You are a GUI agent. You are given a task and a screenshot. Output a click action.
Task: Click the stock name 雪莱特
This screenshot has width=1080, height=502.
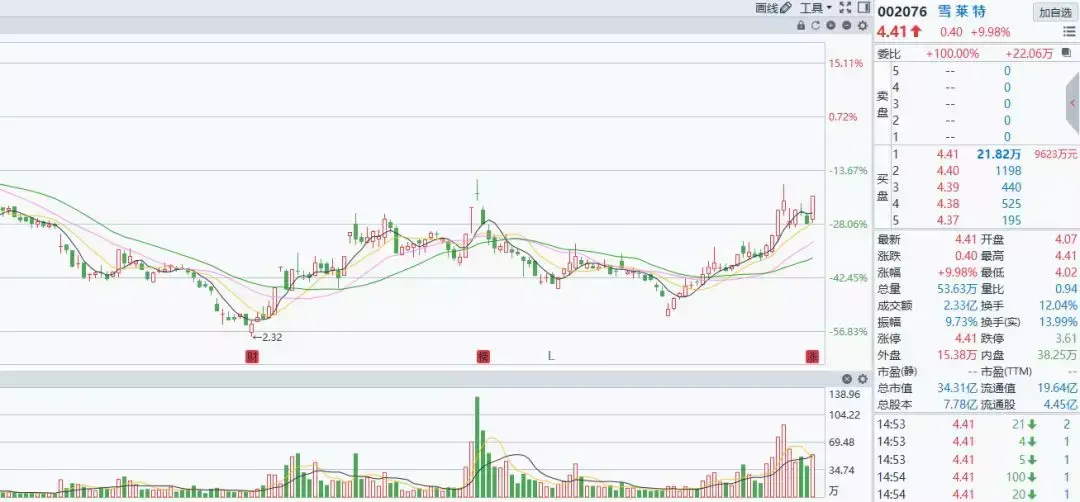(962, 12)
